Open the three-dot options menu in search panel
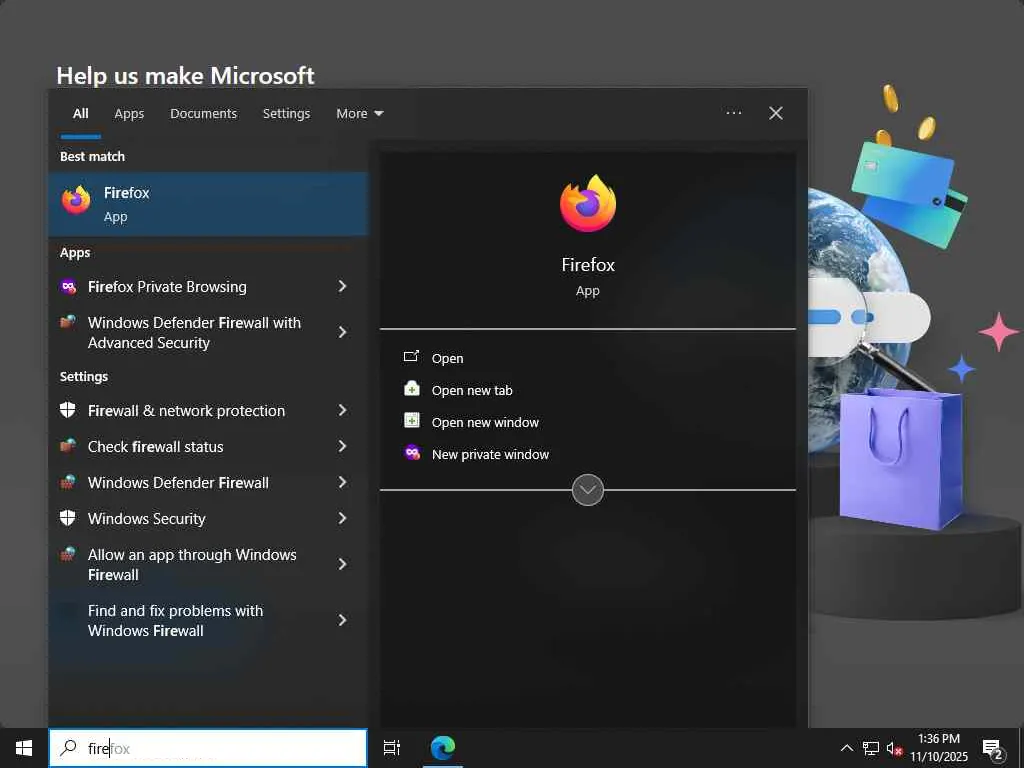The width and height of the screenshot is (1024, 768). (733, 113)
